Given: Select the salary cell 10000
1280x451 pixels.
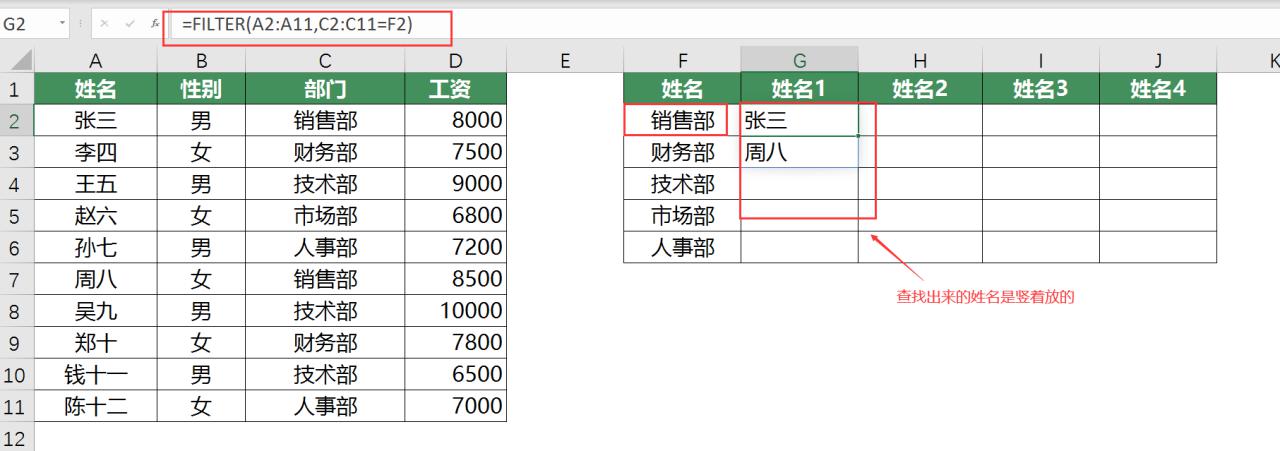Looking at the screenshot, I should tap(456, 311).
